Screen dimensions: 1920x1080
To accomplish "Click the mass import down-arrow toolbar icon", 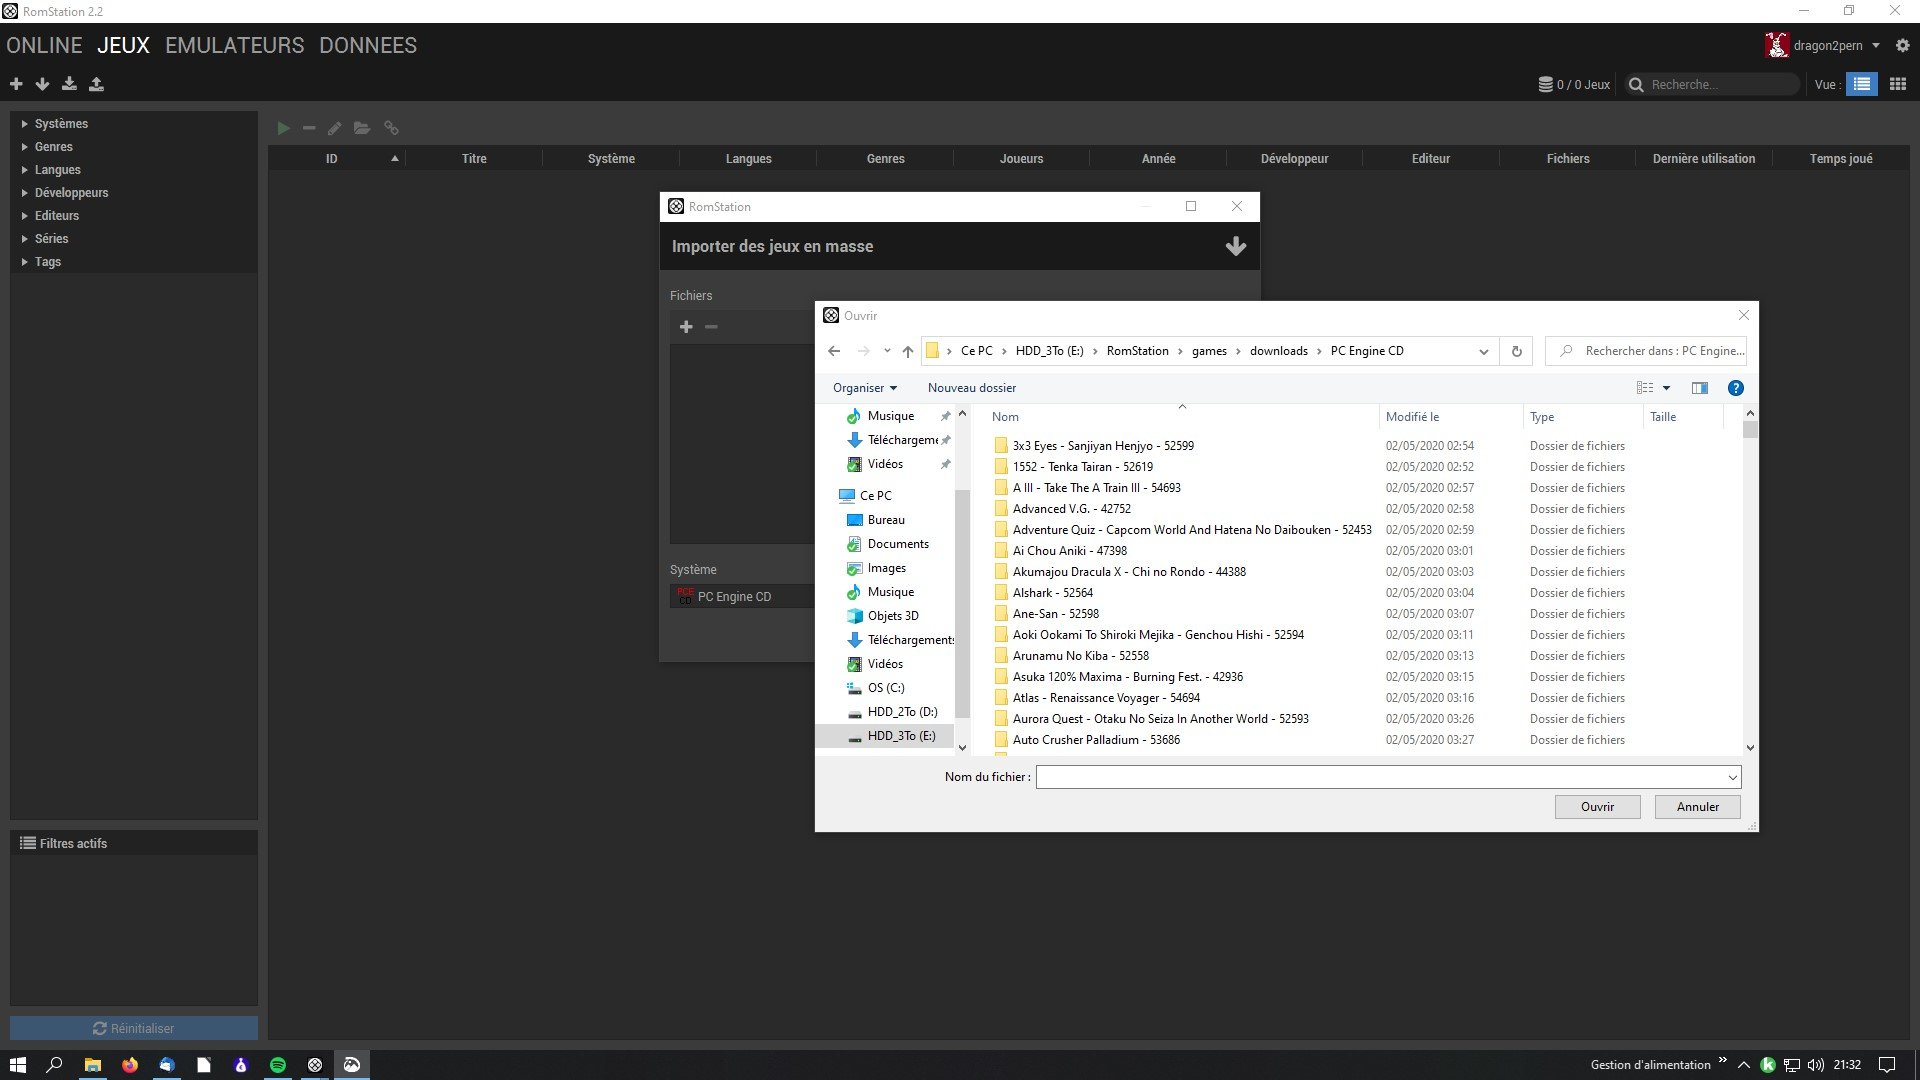I will [42, 84].
